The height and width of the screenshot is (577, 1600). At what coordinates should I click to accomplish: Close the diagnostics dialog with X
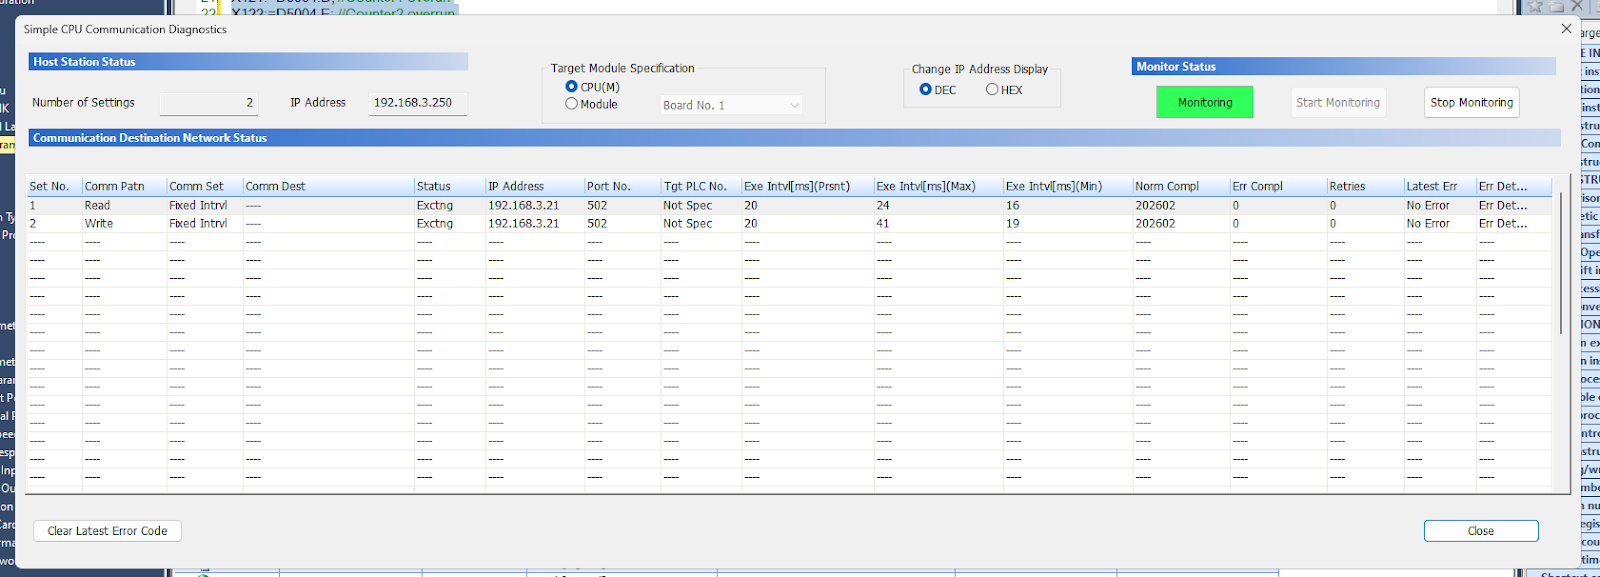pos(1566,29)
